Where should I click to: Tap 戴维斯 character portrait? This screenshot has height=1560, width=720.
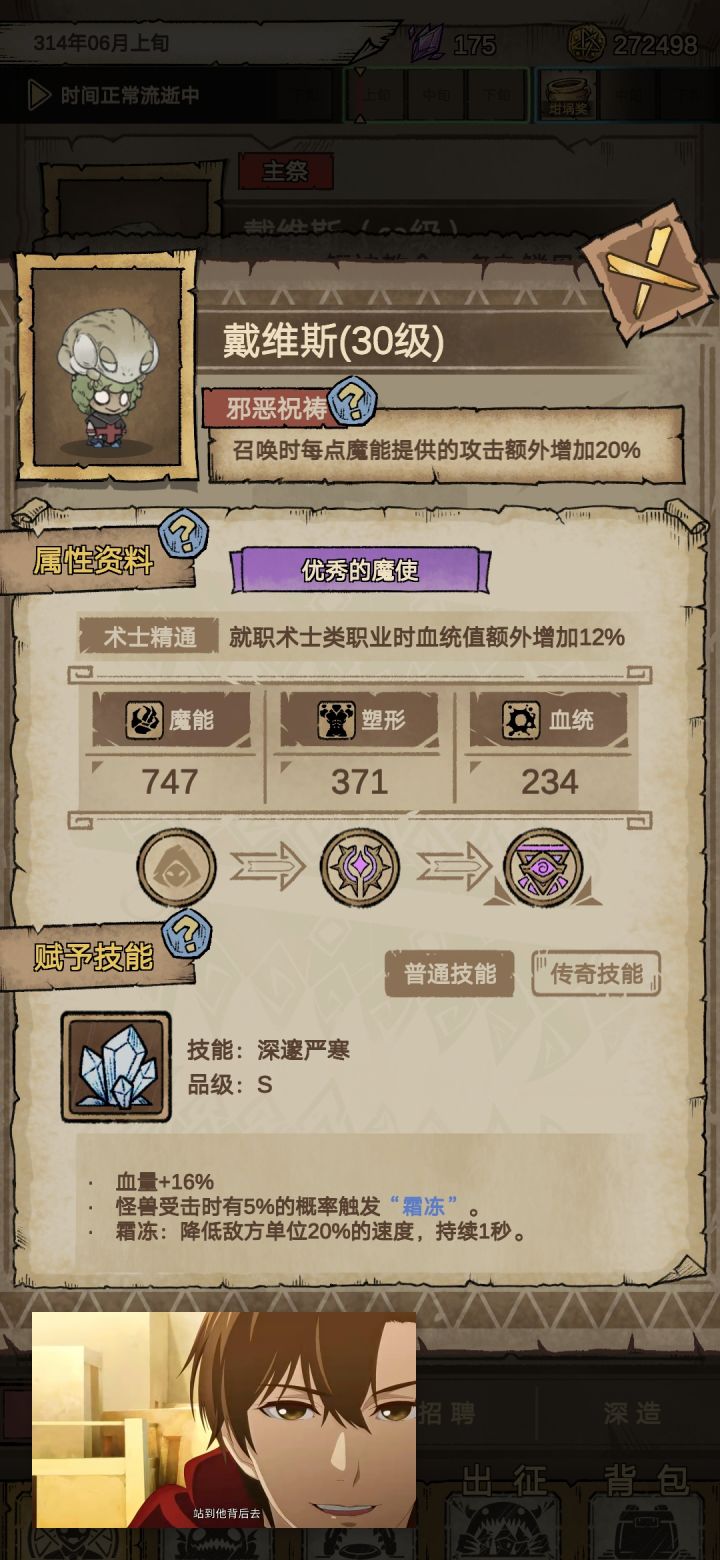pyautogui.click(x=106, y=367)
